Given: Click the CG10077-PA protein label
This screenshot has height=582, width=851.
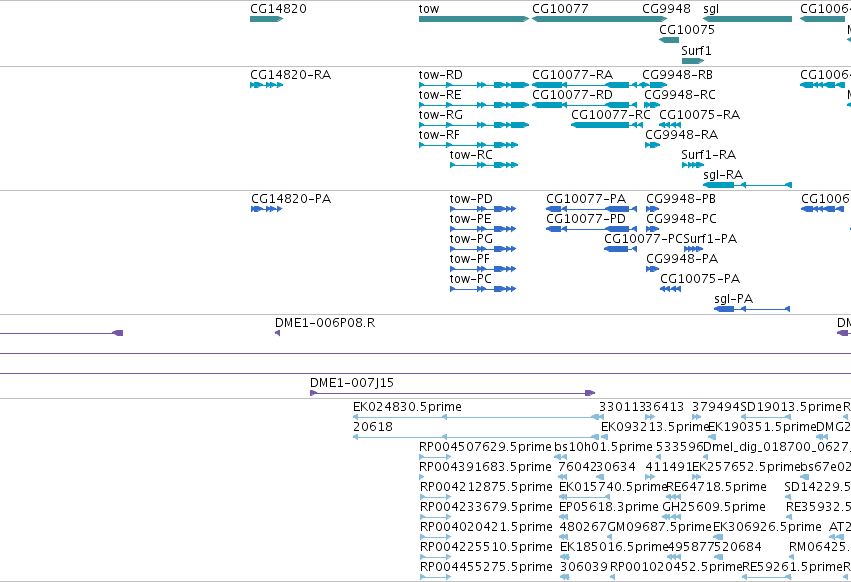Looking at the screenshot, I should click(x=586, y=199).
